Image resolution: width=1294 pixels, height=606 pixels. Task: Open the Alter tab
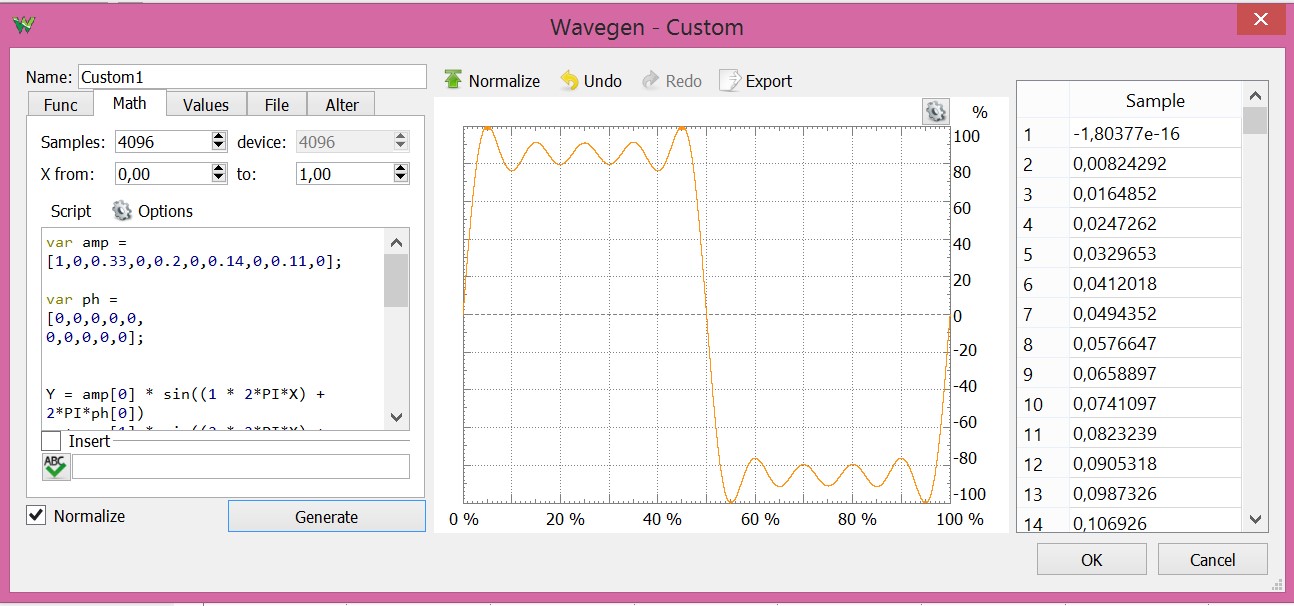(x=342, y=105)
